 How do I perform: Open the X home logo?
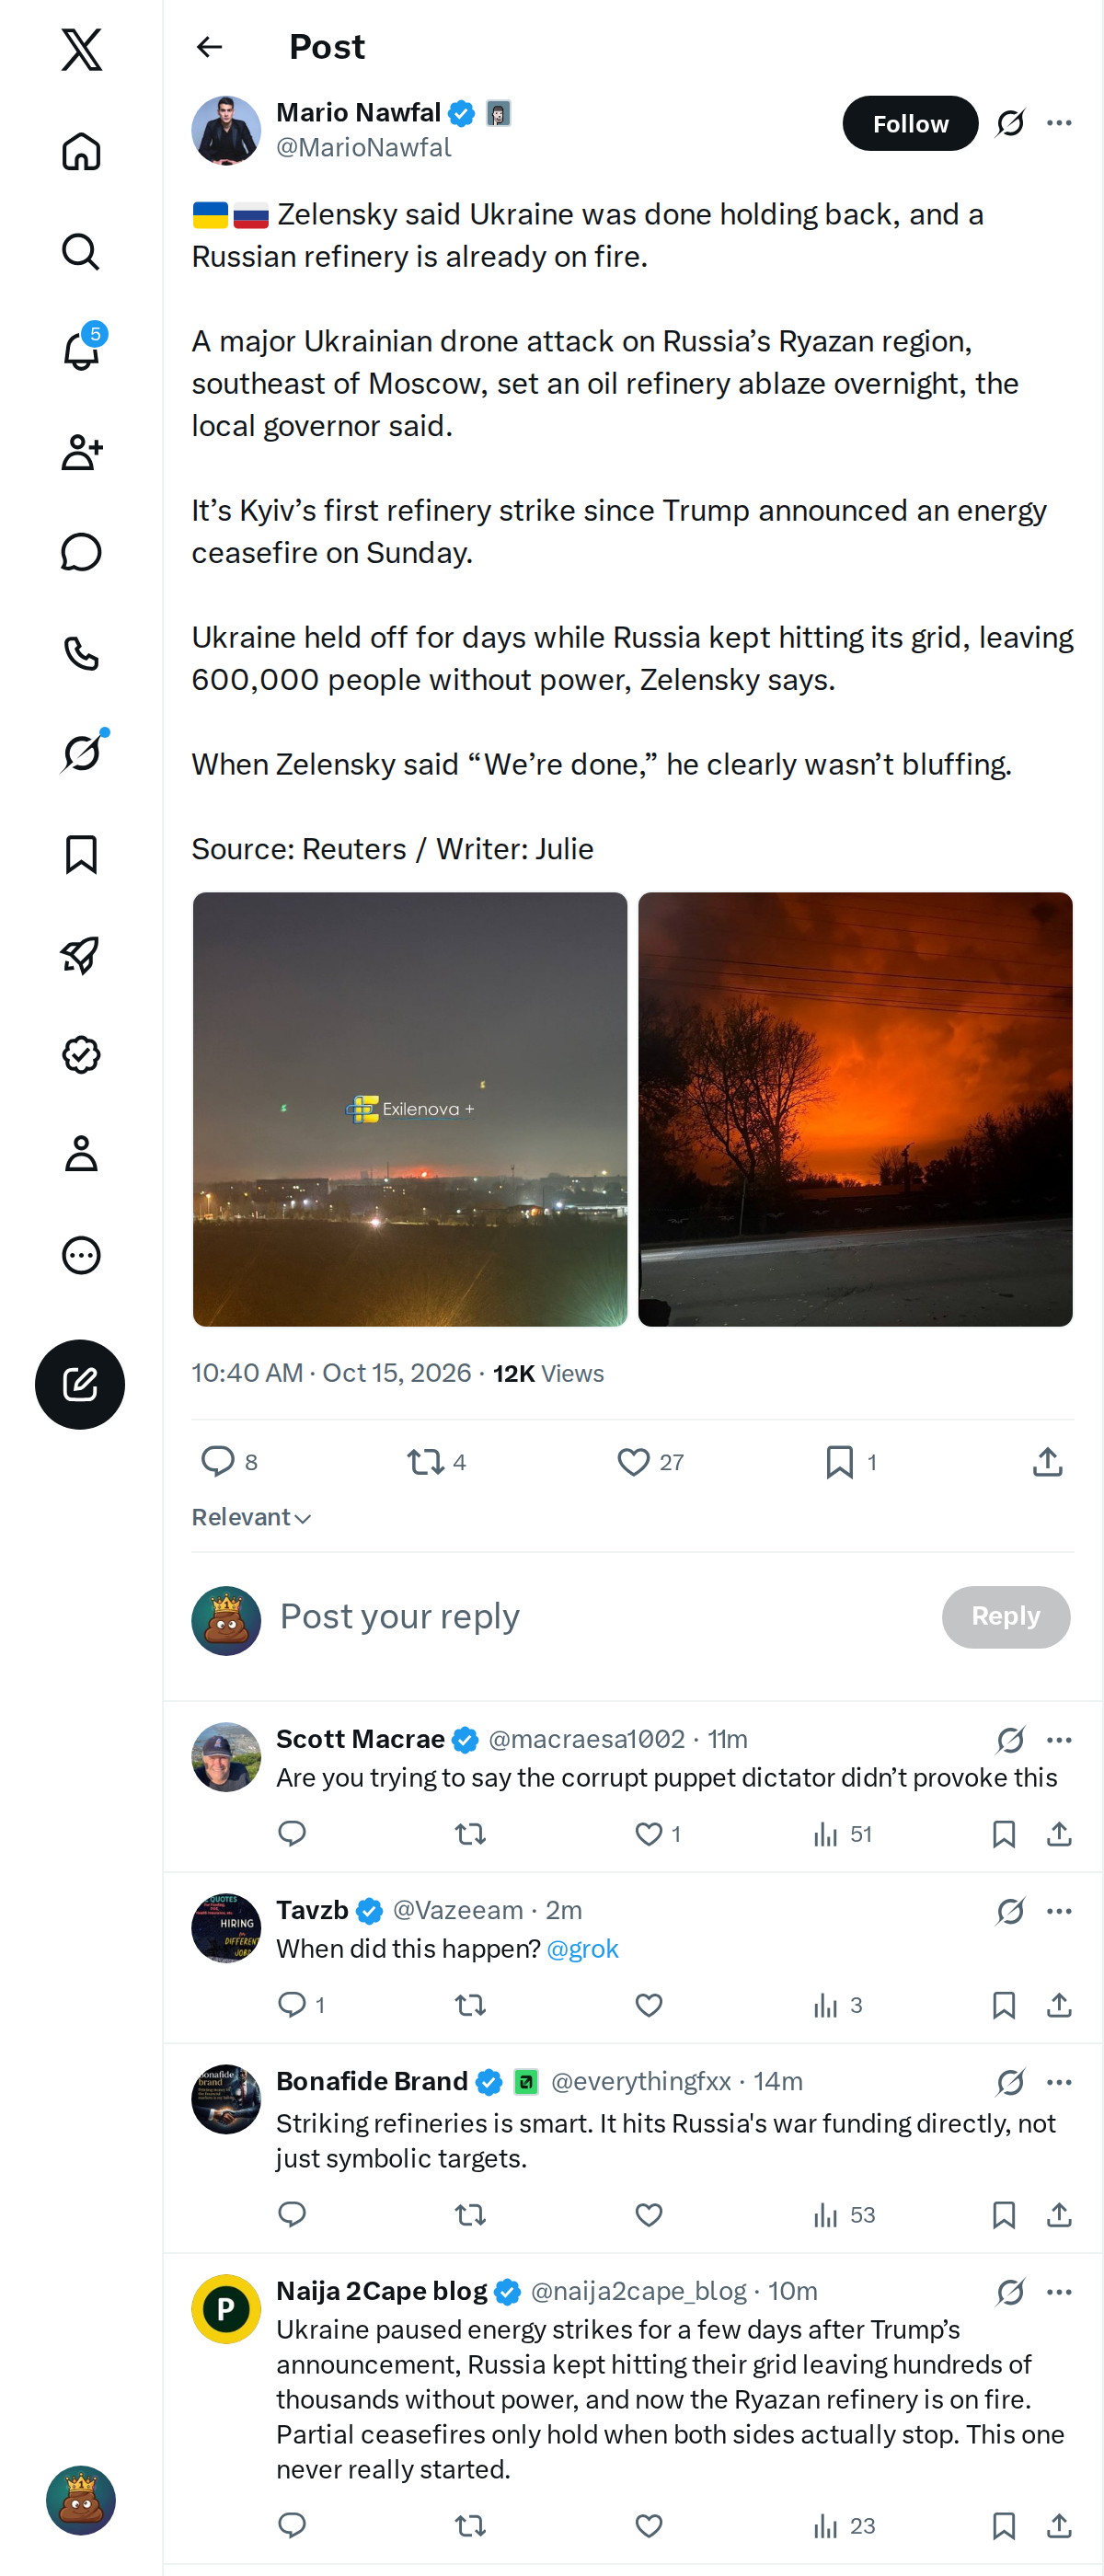pyautogui.click(x=81, y=49)
